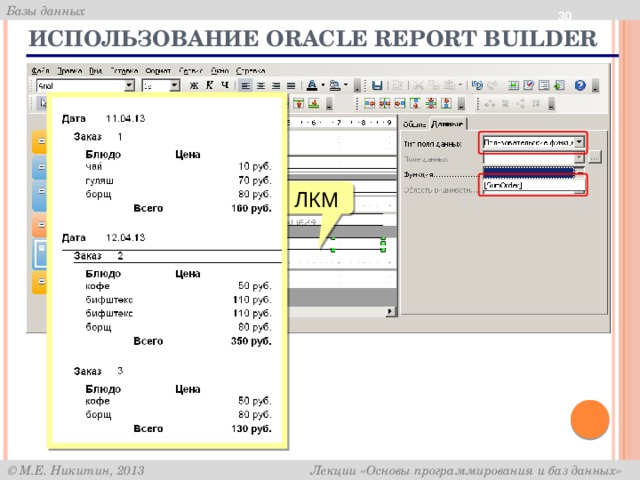This screenshot has width=640, height=480.
Task: Open the Окно menu
Action: [x=220, y=71]
